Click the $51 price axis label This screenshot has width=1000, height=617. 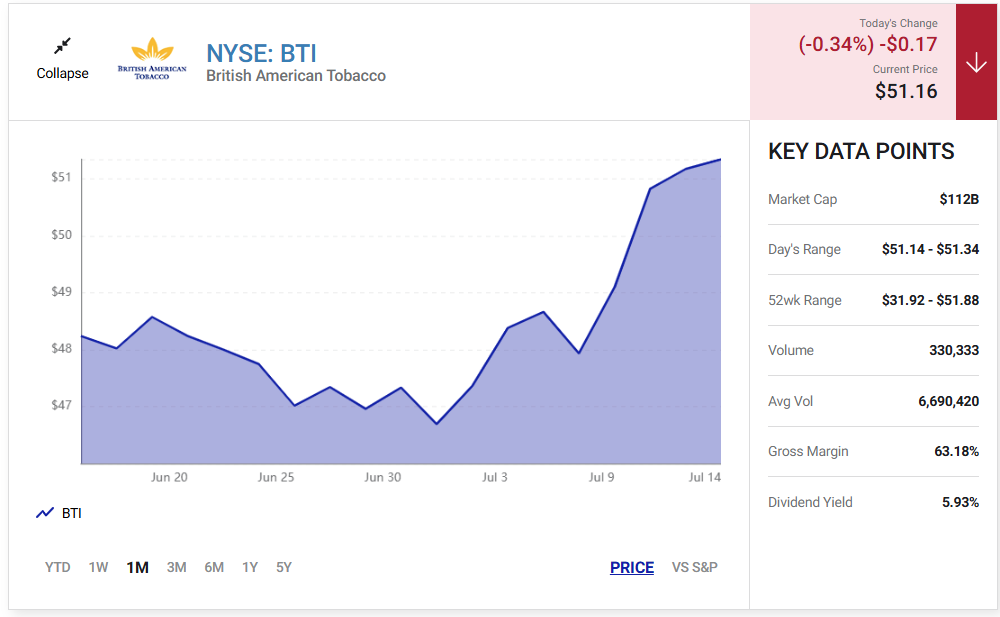[x=61, y=177]
